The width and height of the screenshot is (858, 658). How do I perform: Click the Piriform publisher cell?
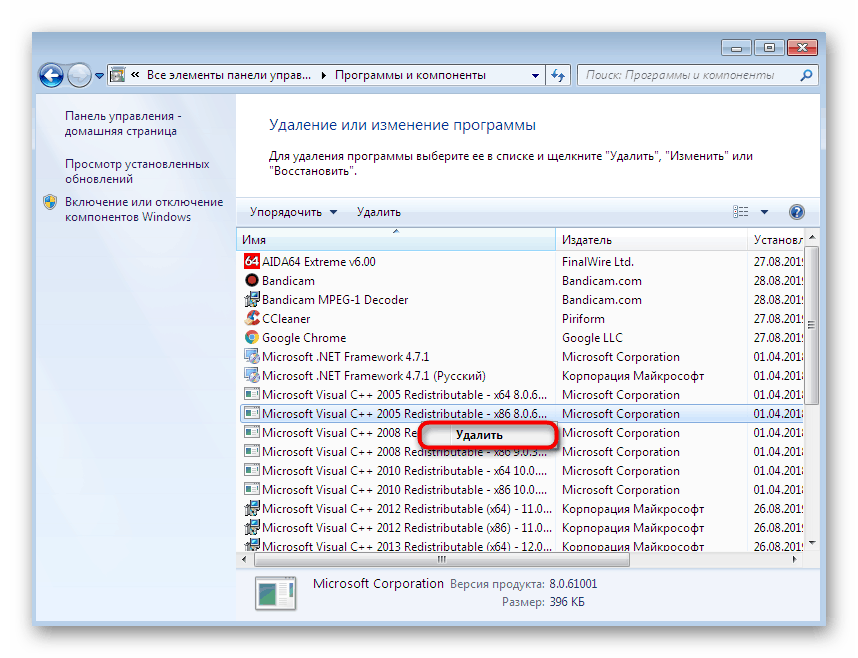click(583, 319)
